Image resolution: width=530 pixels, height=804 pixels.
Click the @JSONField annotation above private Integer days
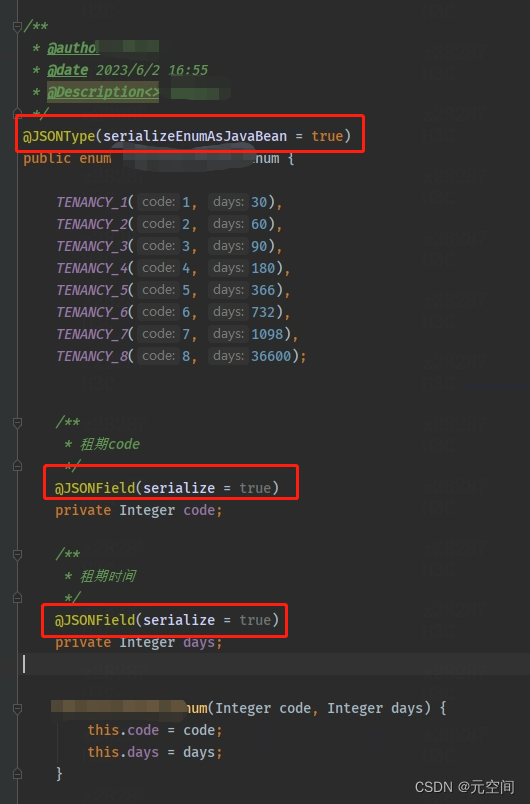[95, 620]
